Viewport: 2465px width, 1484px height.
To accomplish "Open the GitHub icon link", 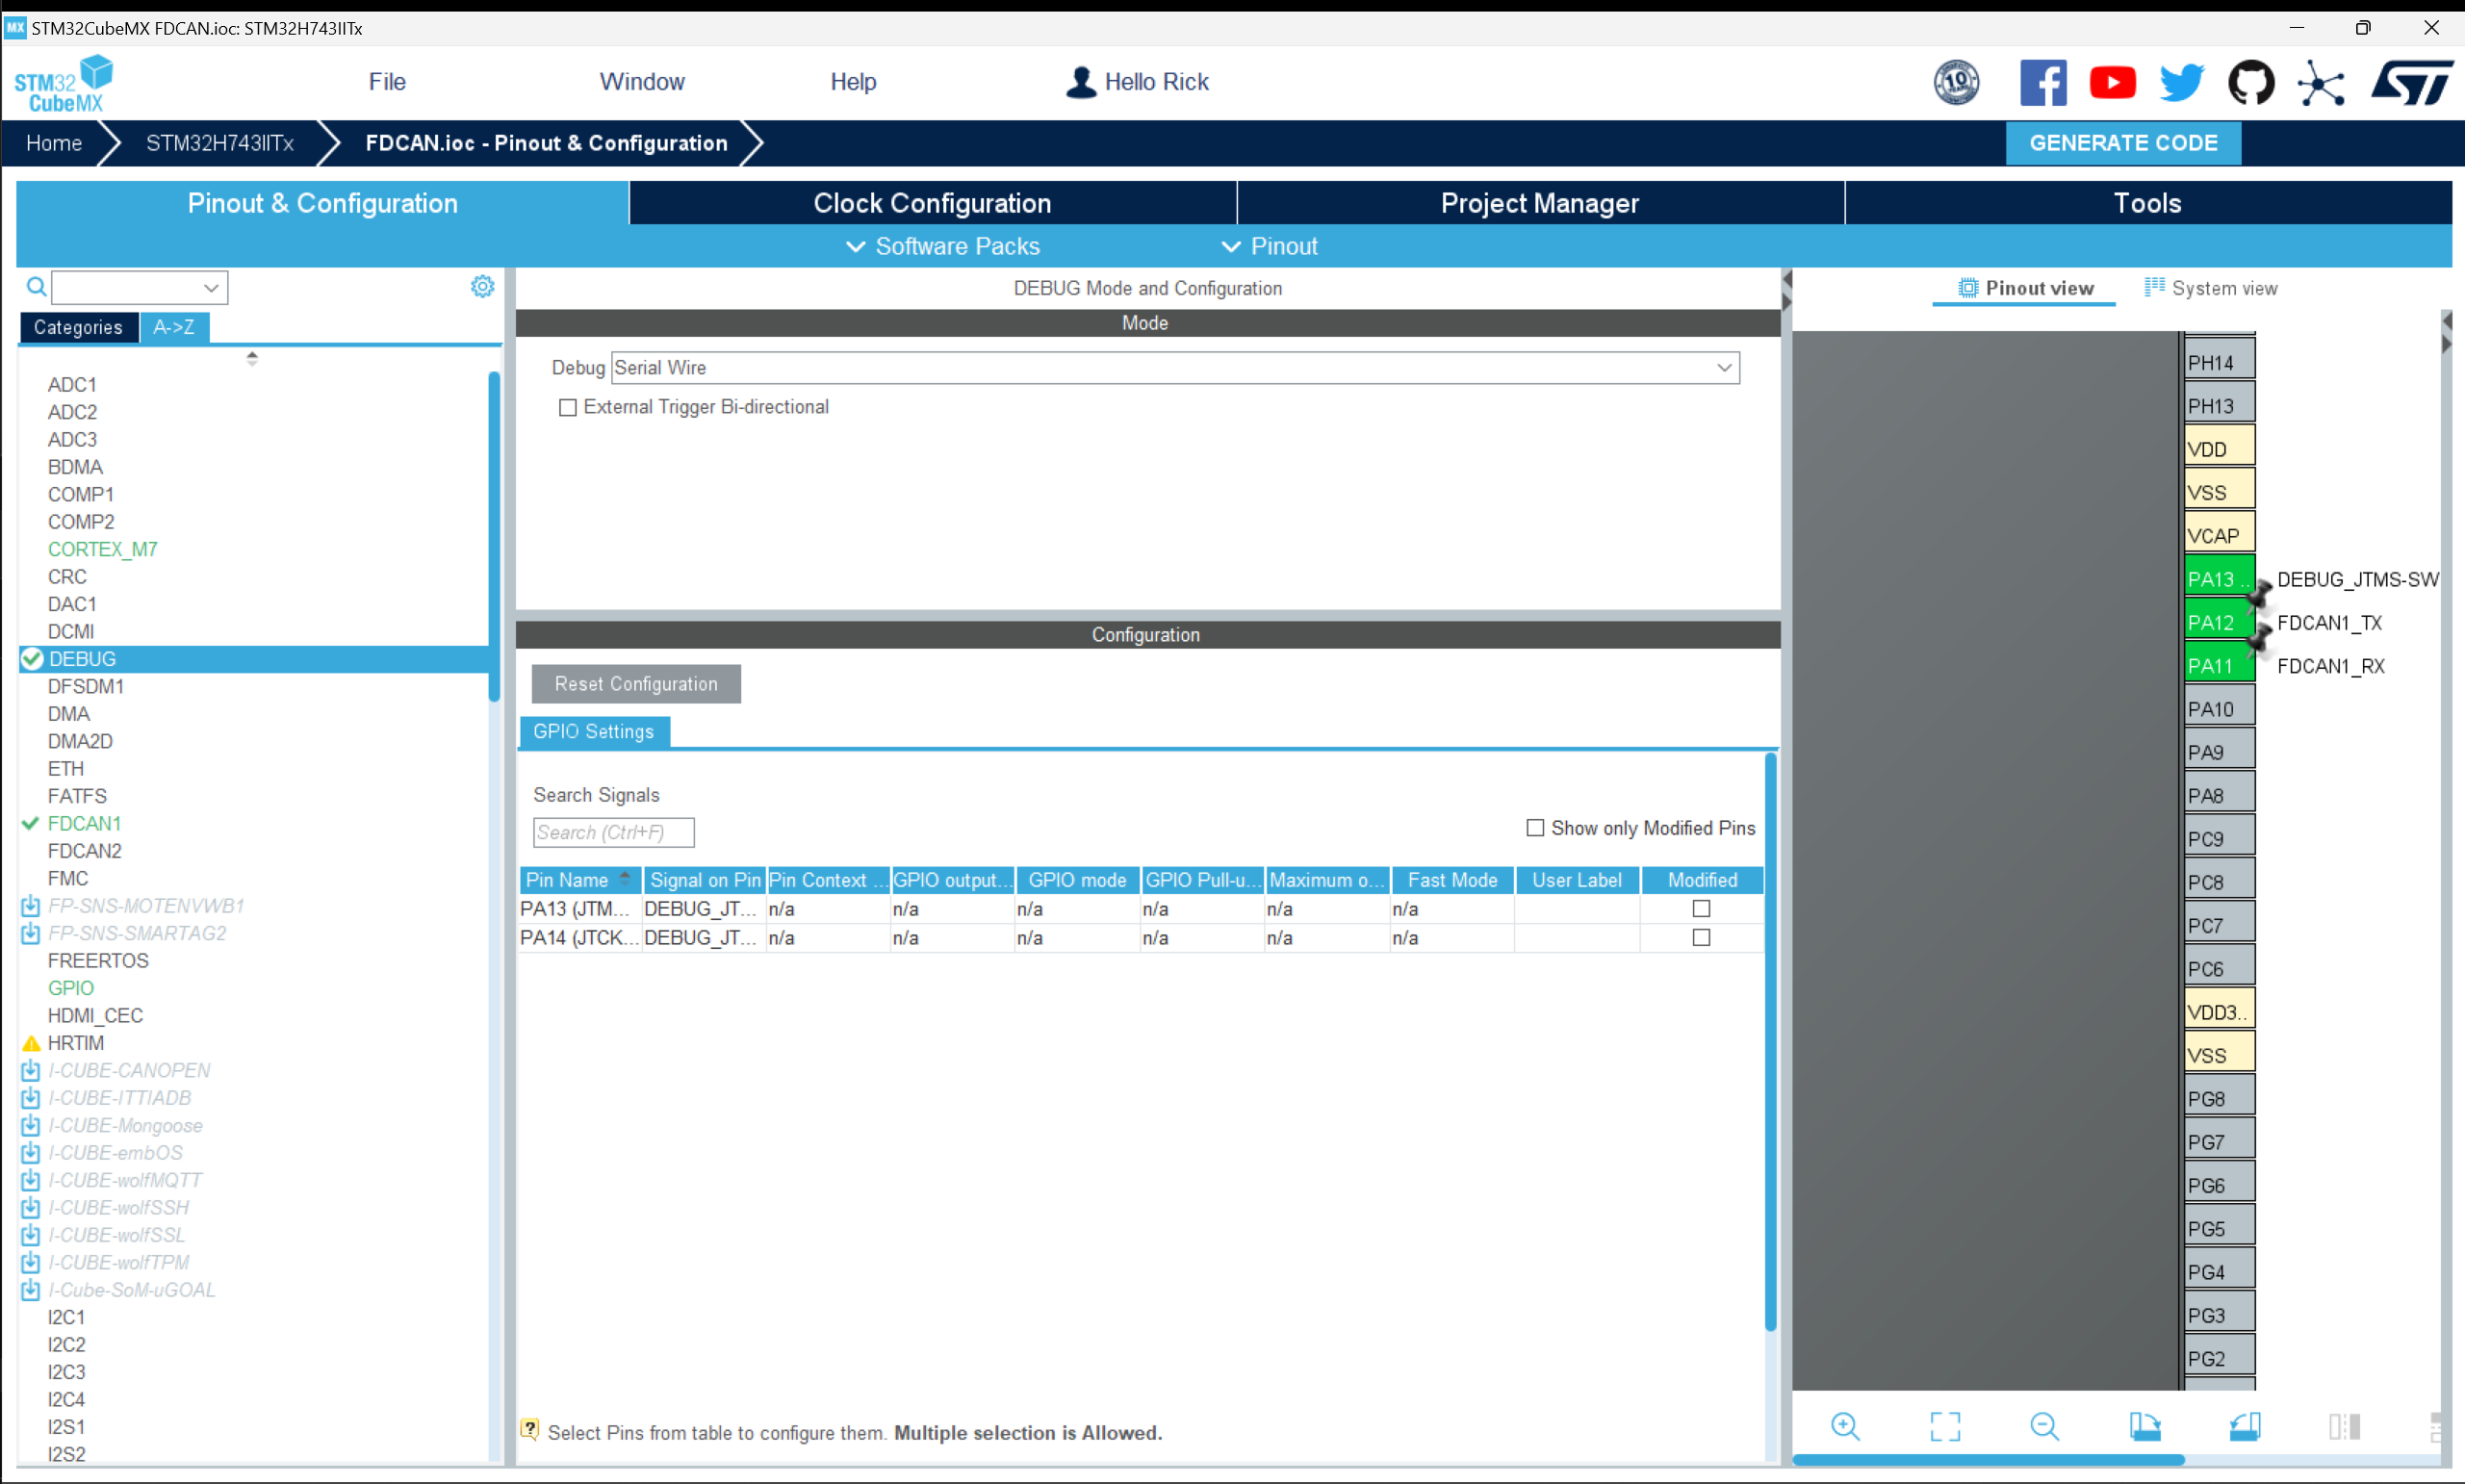I will [x=2250, y=82].
